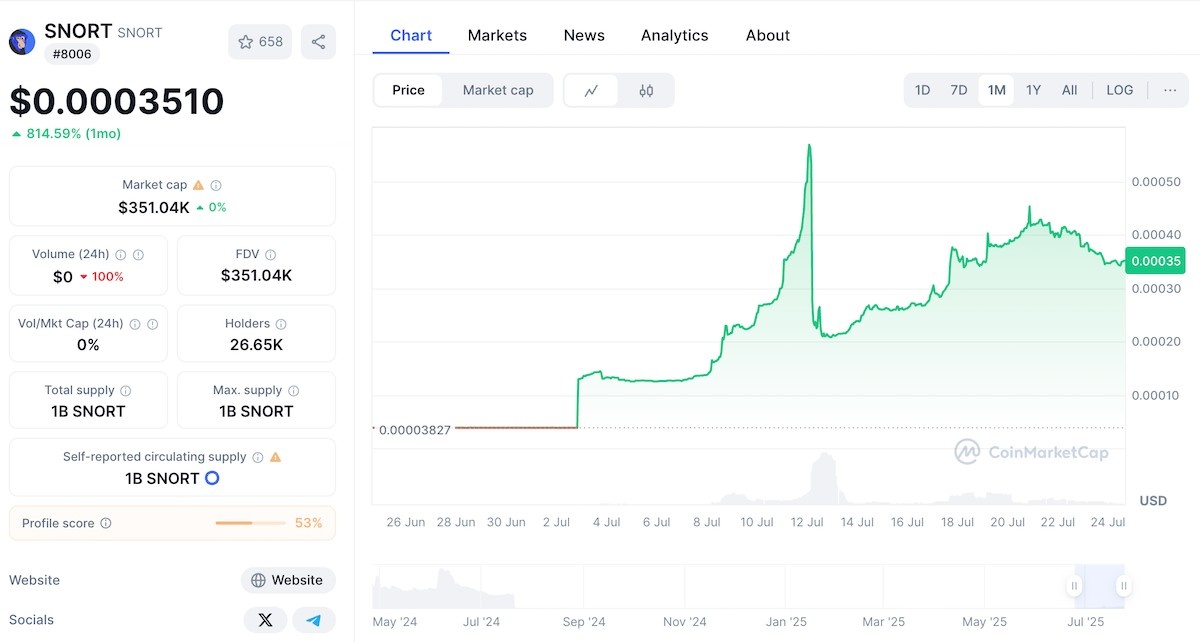Open the chart more options ellipsis

tap(1170, 90)
